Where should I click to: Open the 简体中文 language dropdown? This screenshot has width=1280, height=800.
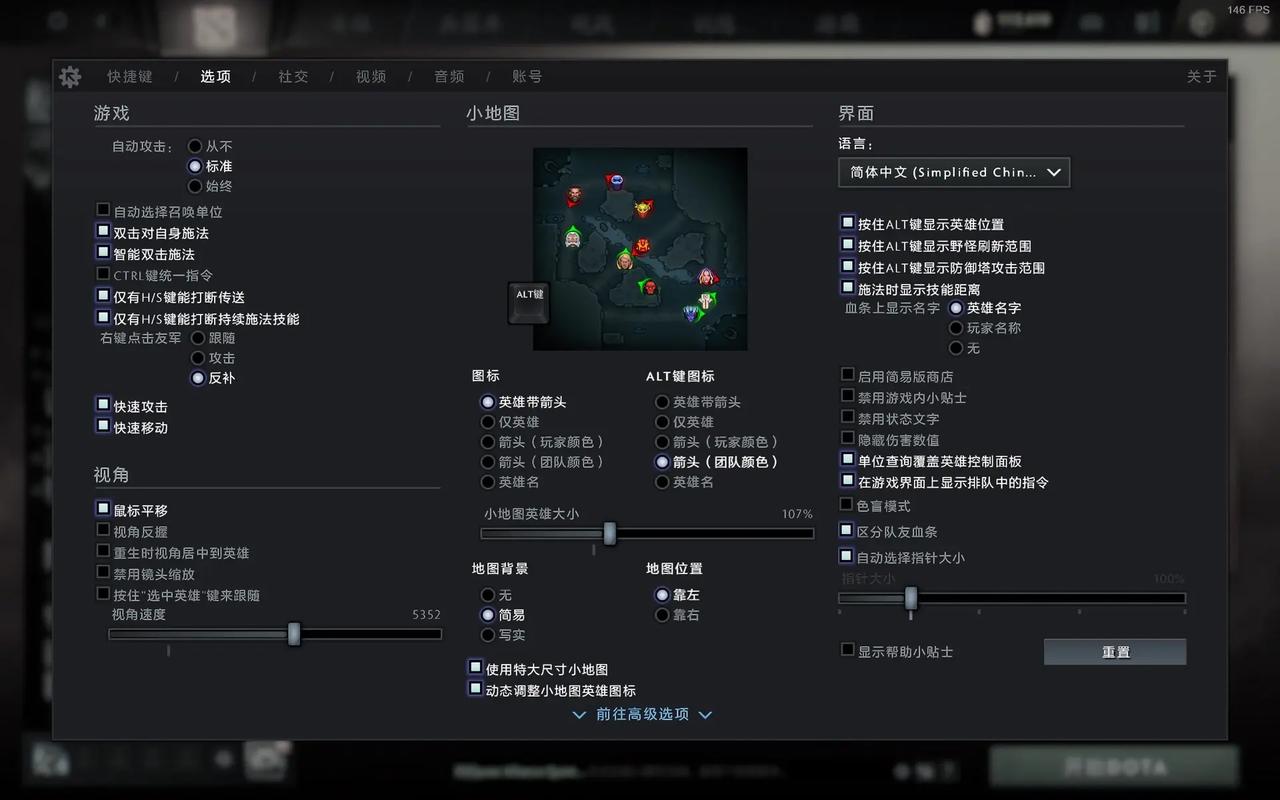(x=954, y=172)
